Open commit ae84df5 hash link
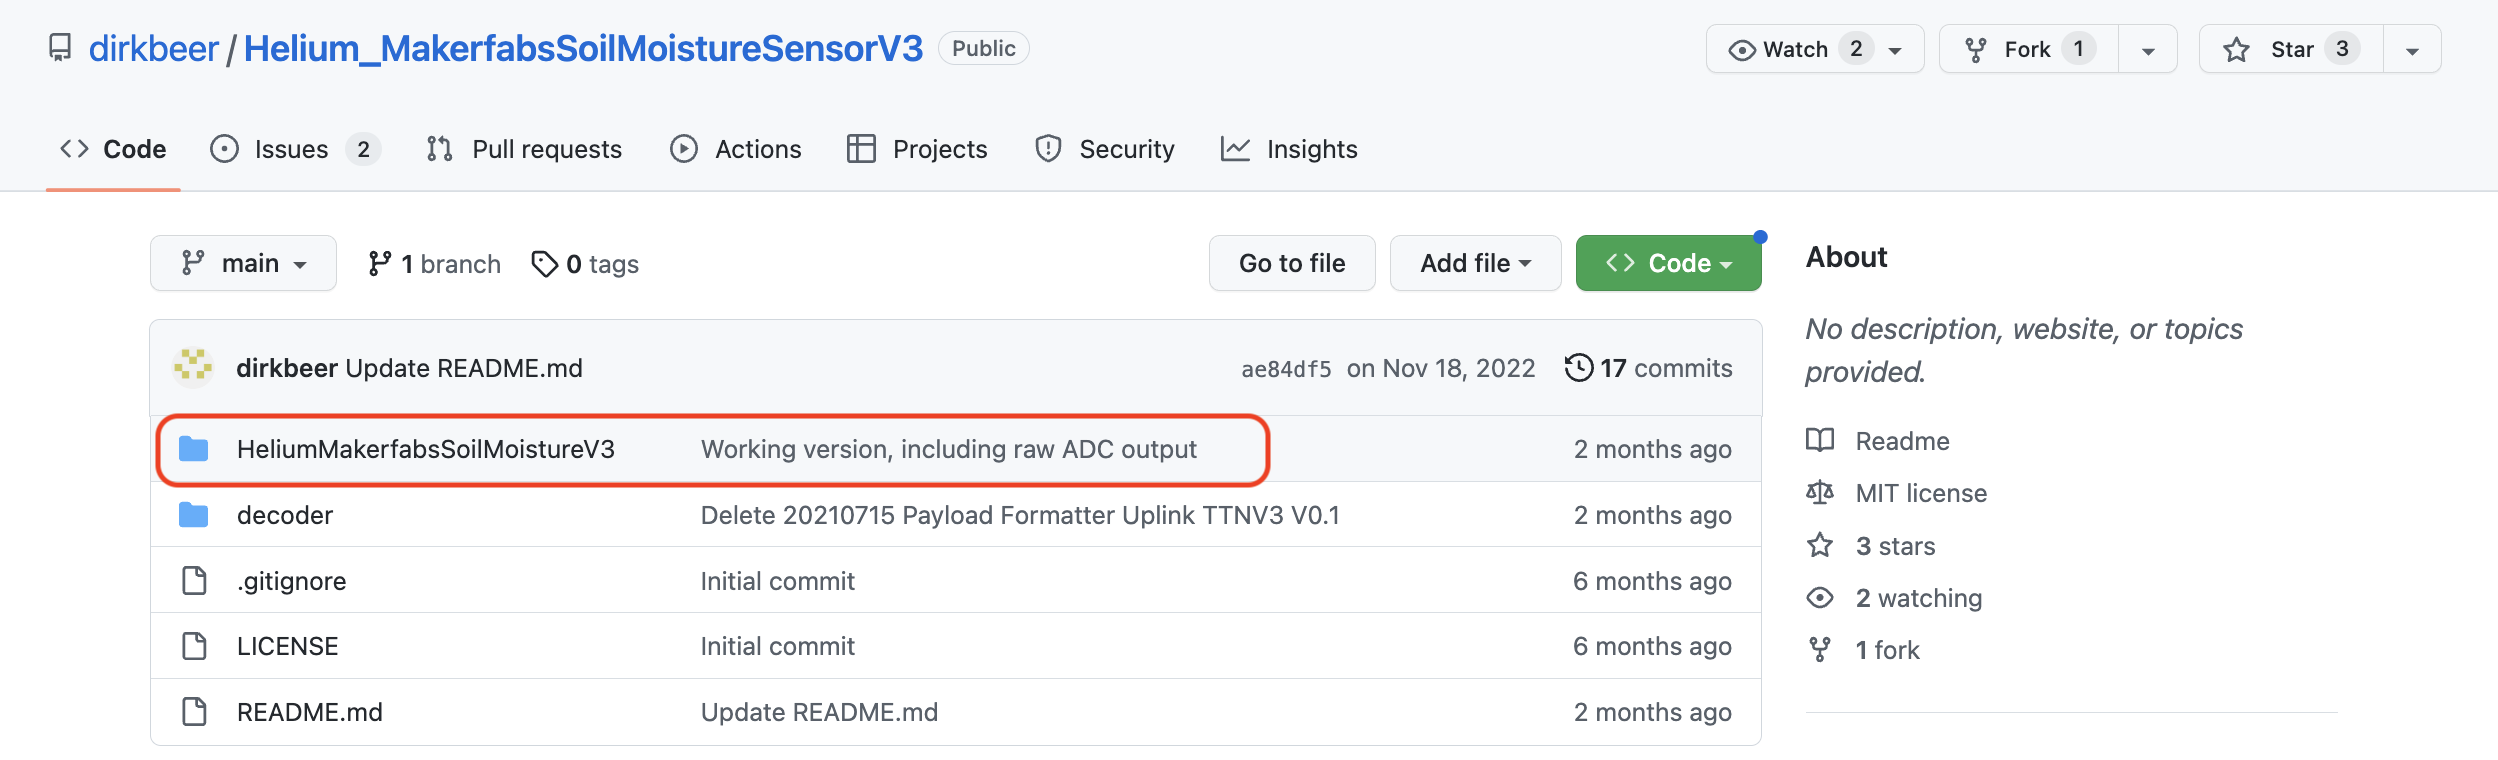 point(1286,369)
